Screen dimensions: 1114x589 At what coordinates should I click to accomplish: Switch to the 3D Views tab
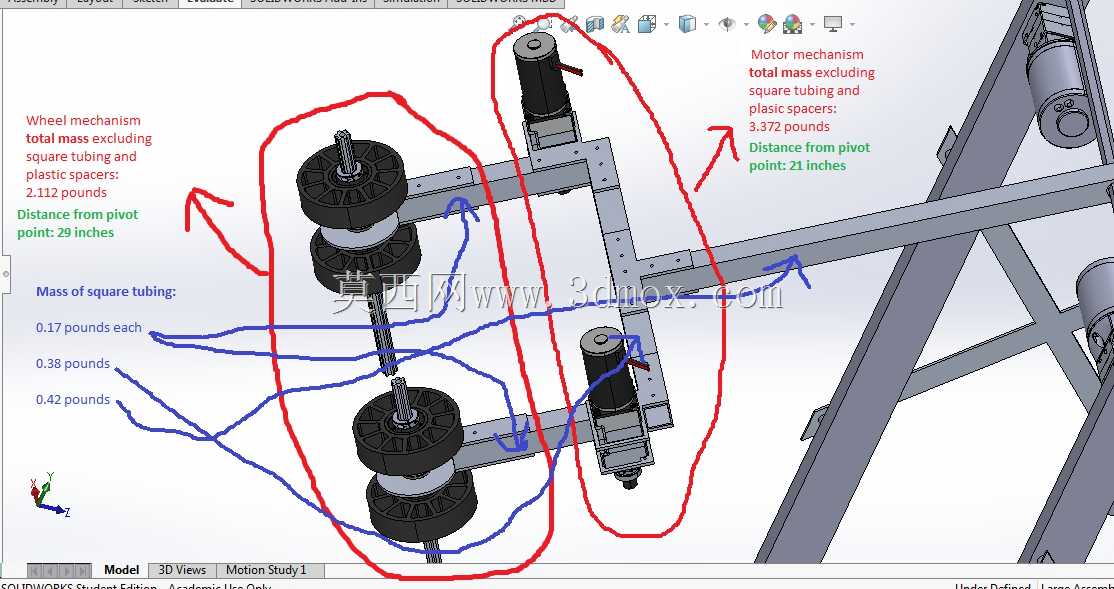click(182, 570)
